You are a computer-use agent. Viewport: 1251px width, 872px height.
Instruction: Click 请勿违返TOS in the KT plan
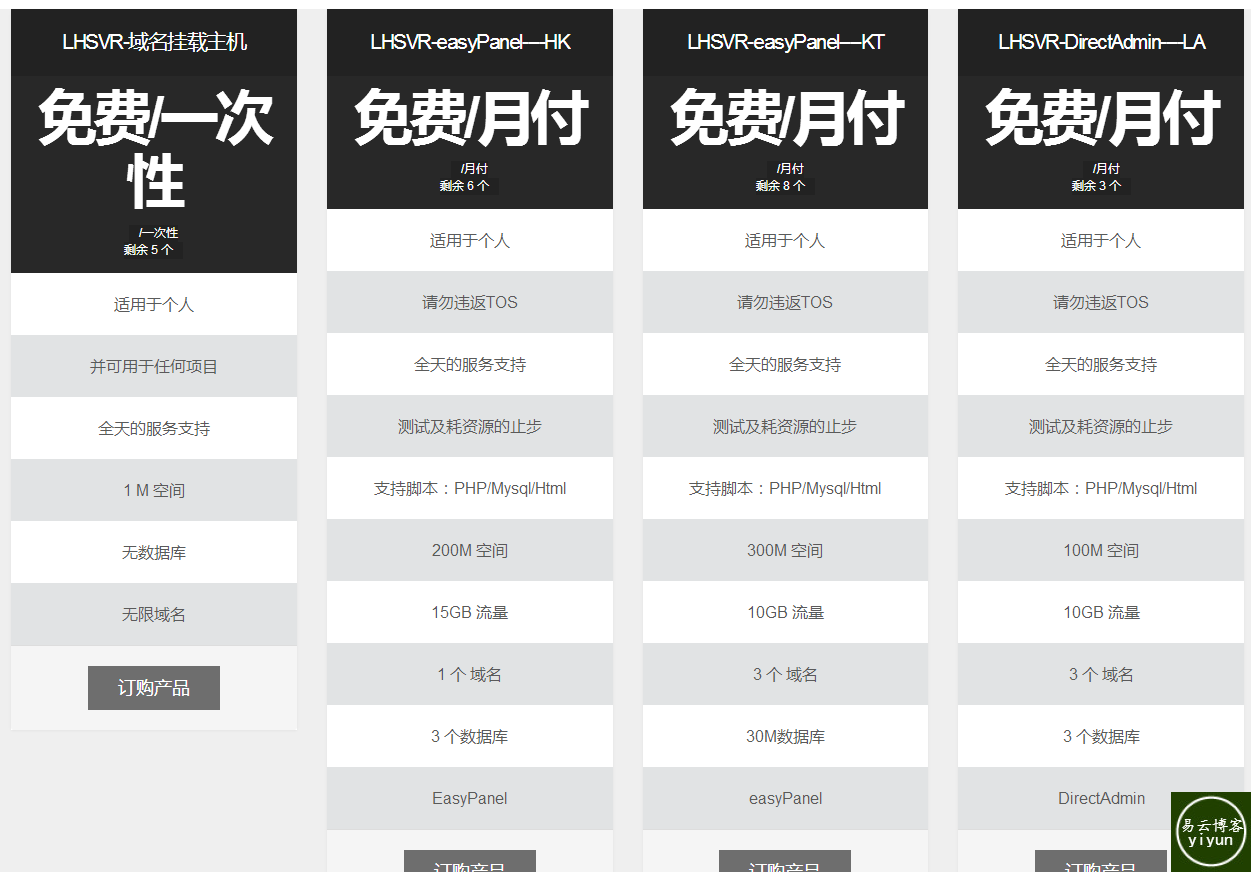tap(785, 302)
